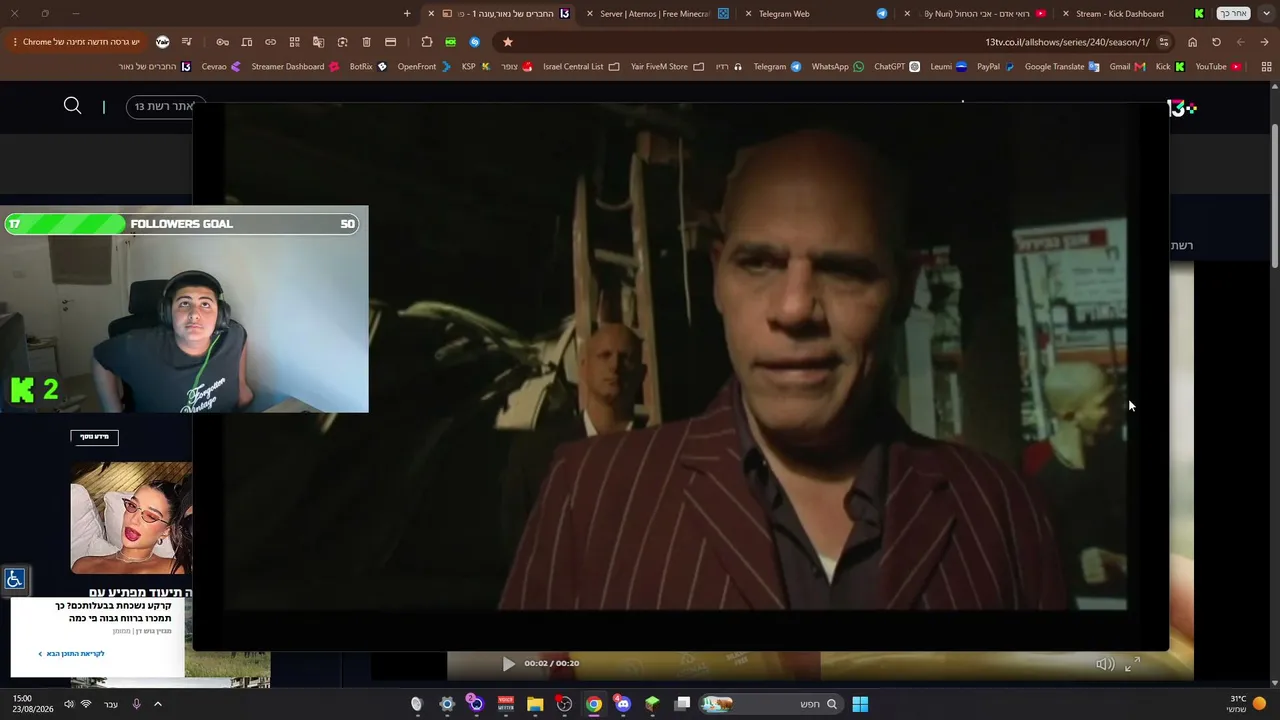
Task: Open the woman with sunglasses article thumbnail
Action: pyautogui.click(x=131, y=518)
